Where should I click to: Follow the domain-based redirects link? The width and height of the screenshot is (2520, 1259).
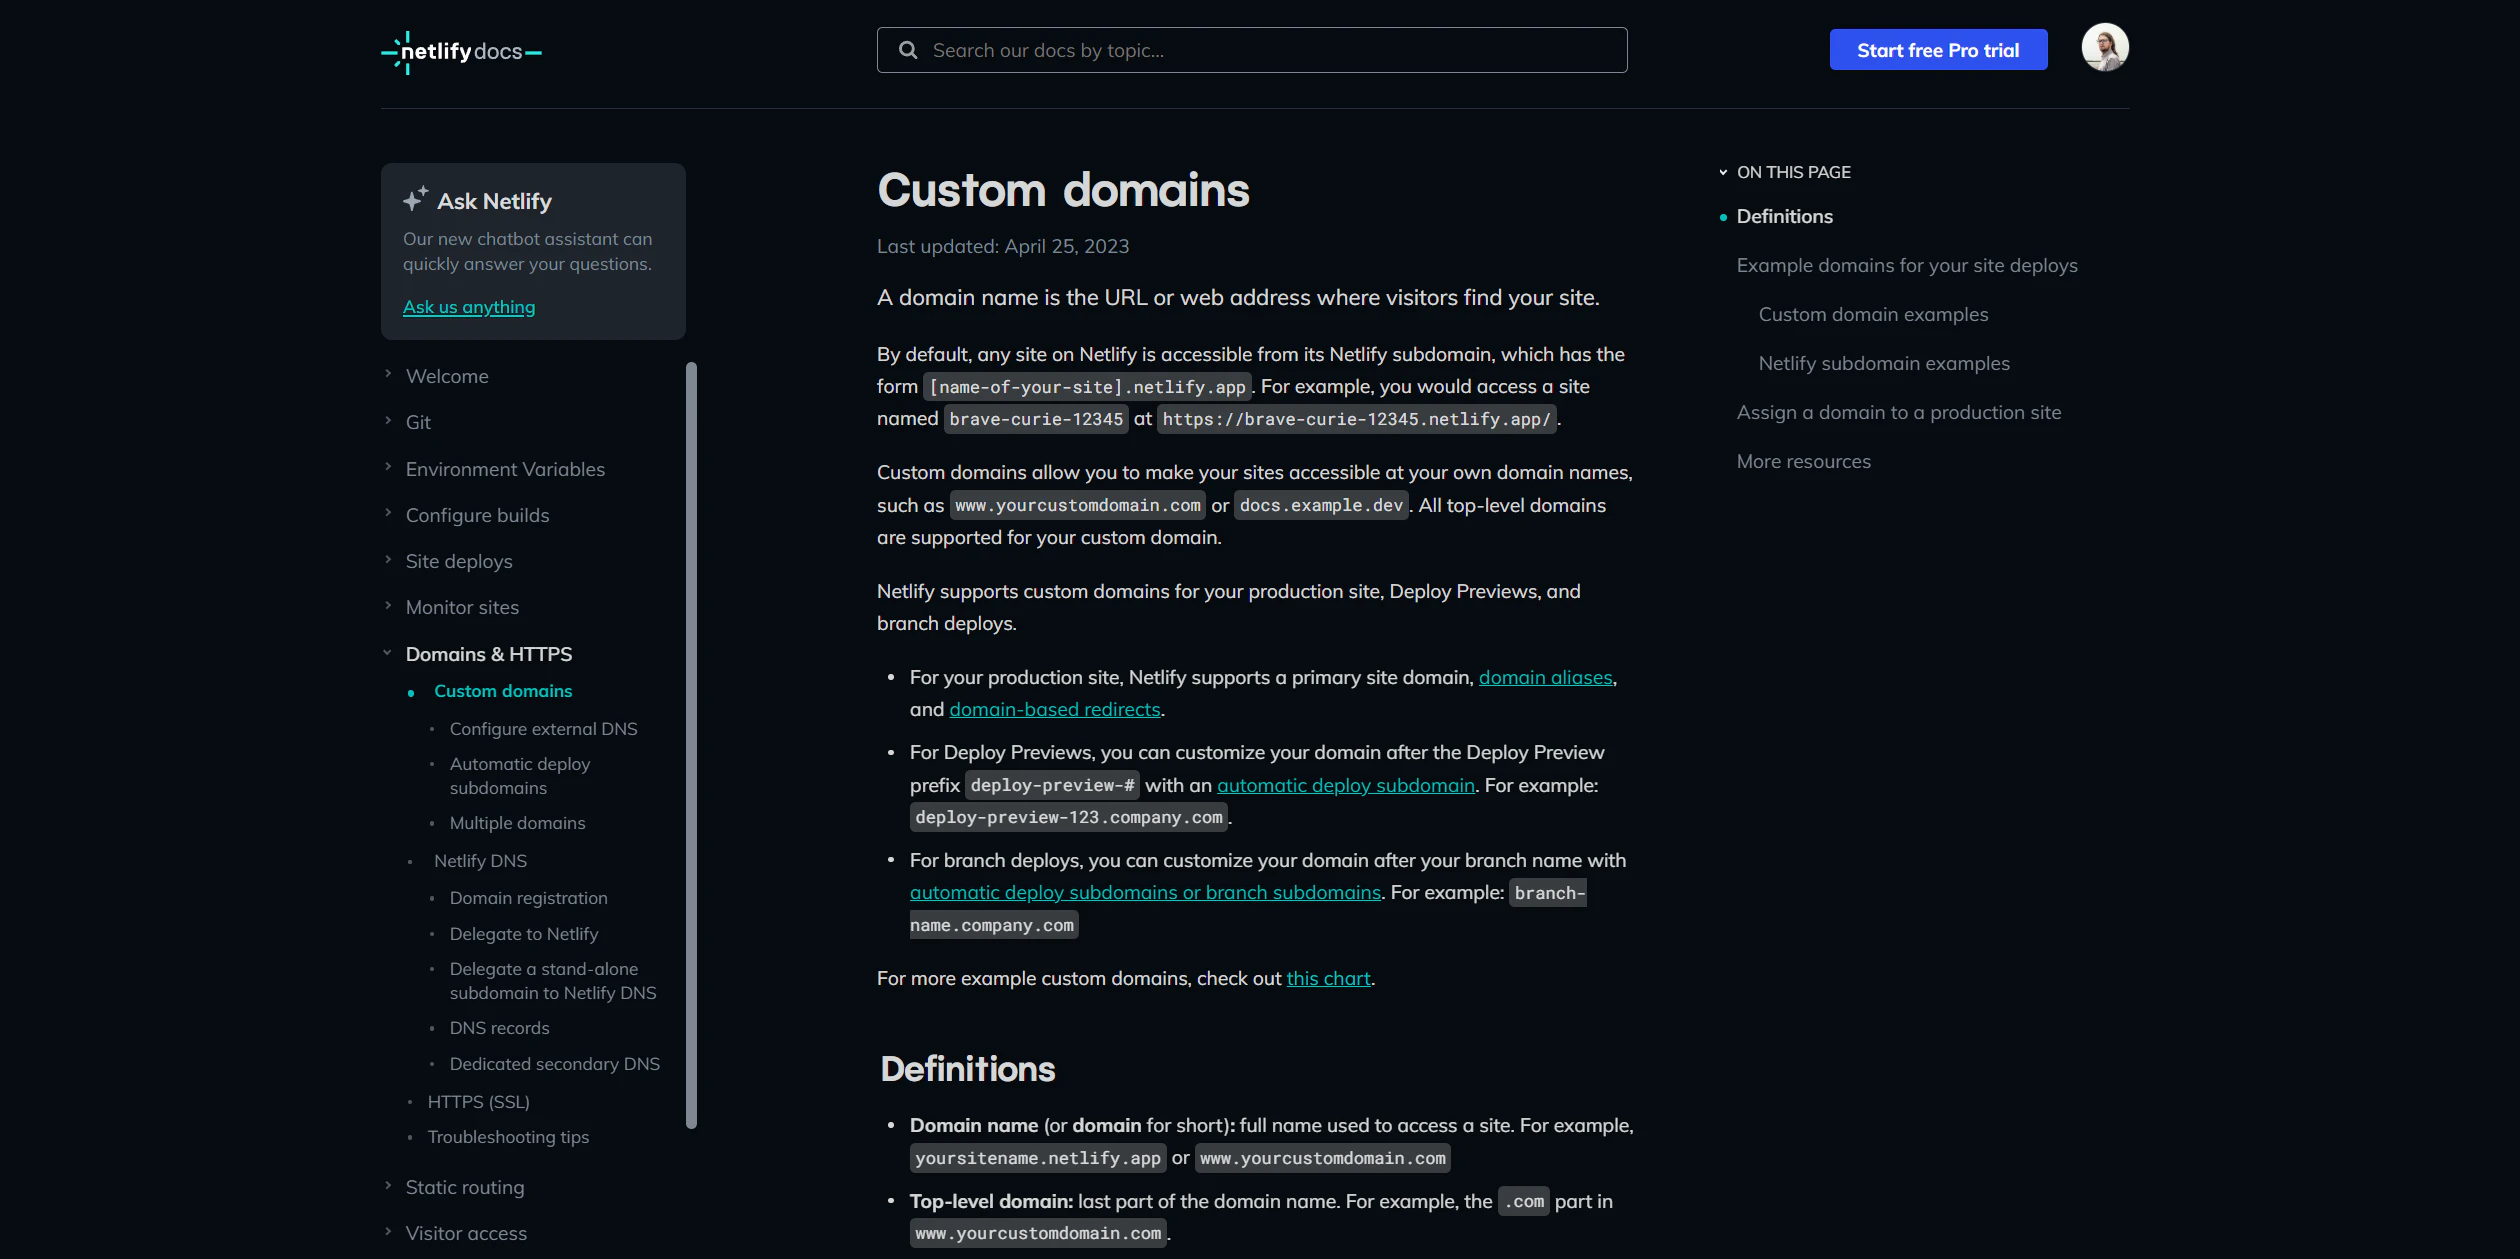coord(1054,709)
